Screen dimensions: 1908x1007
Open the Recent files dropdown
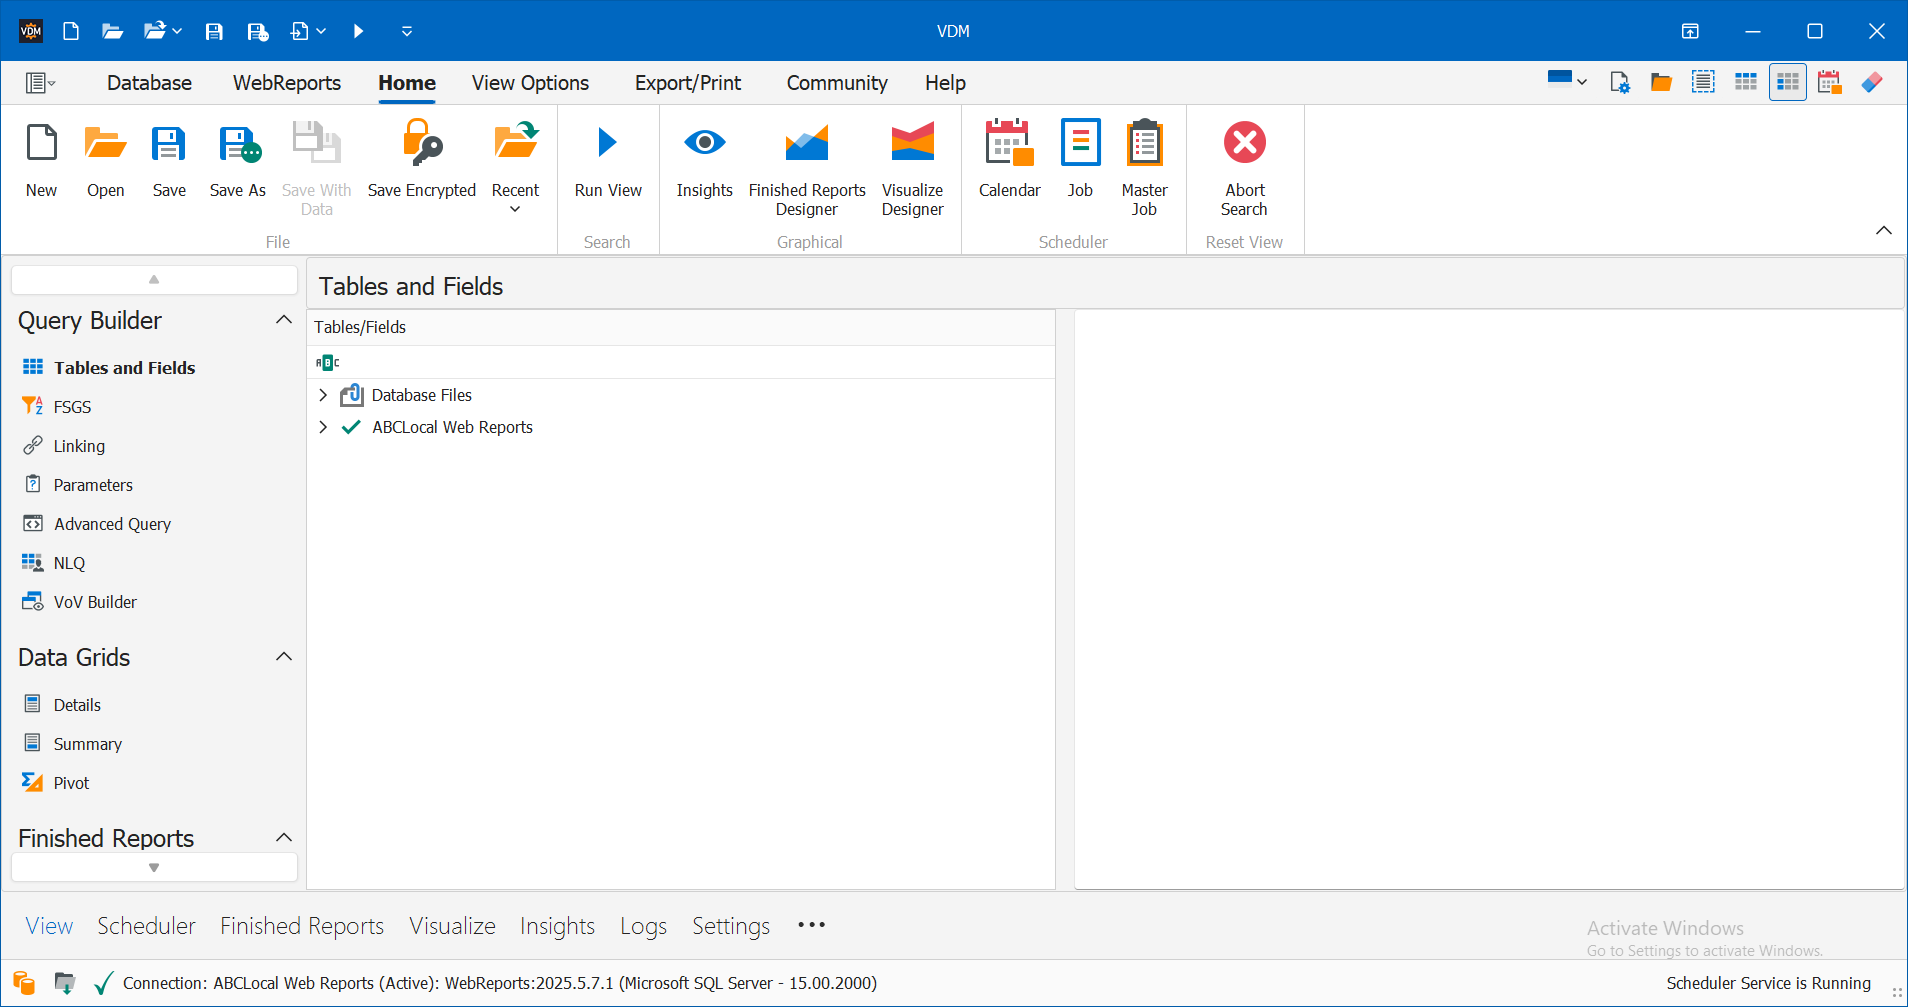(515, 208)
